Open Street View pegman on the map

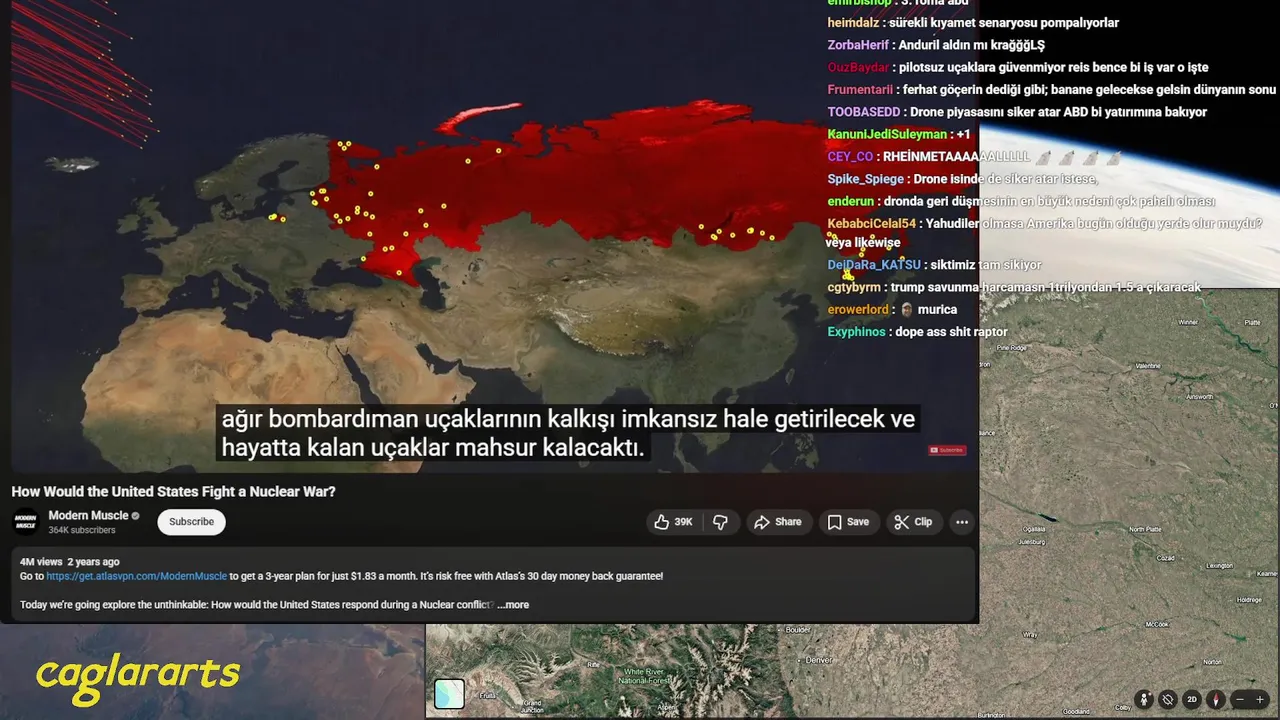point(1144,700)
